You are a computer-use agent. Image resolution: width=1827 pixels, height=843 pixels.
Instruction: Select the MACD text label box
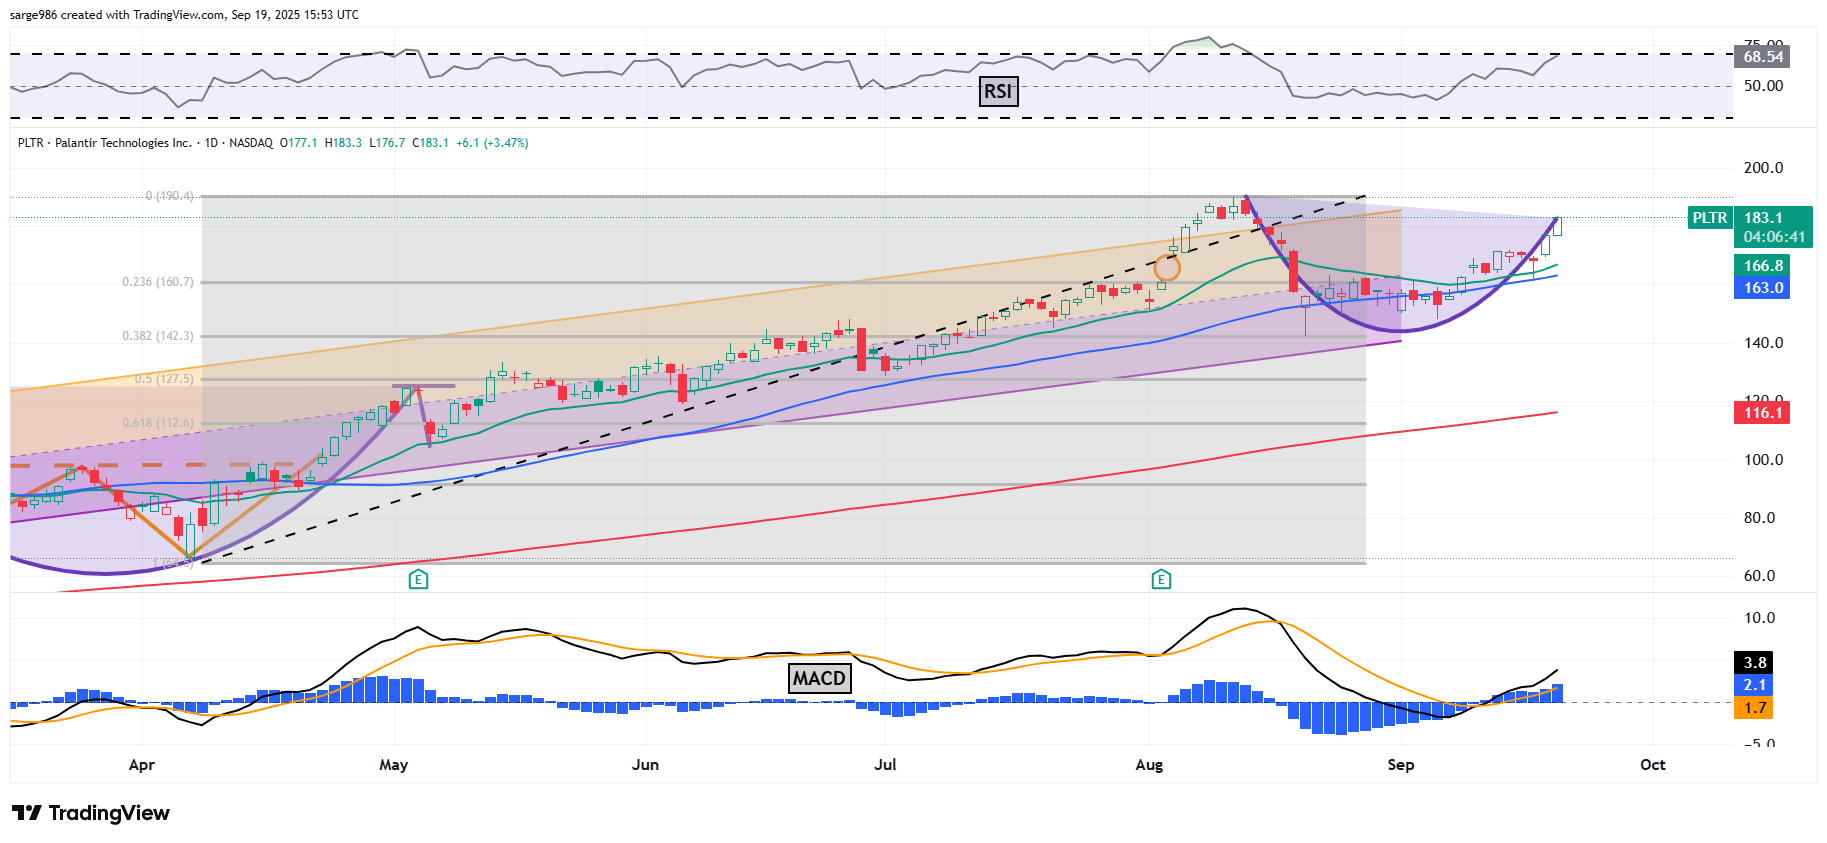pos(819,678)
